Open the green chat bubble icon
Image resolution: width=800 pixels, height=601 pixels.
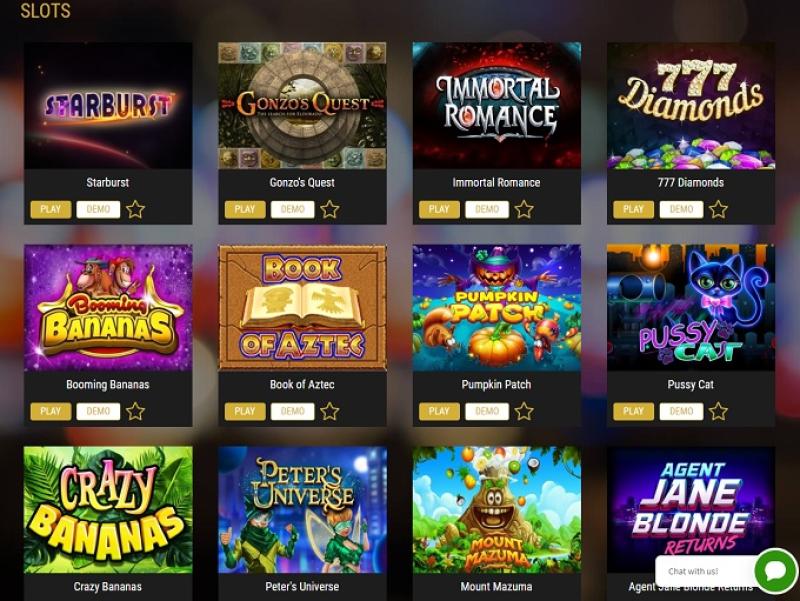pyautogui.click(x=776, y=571)
